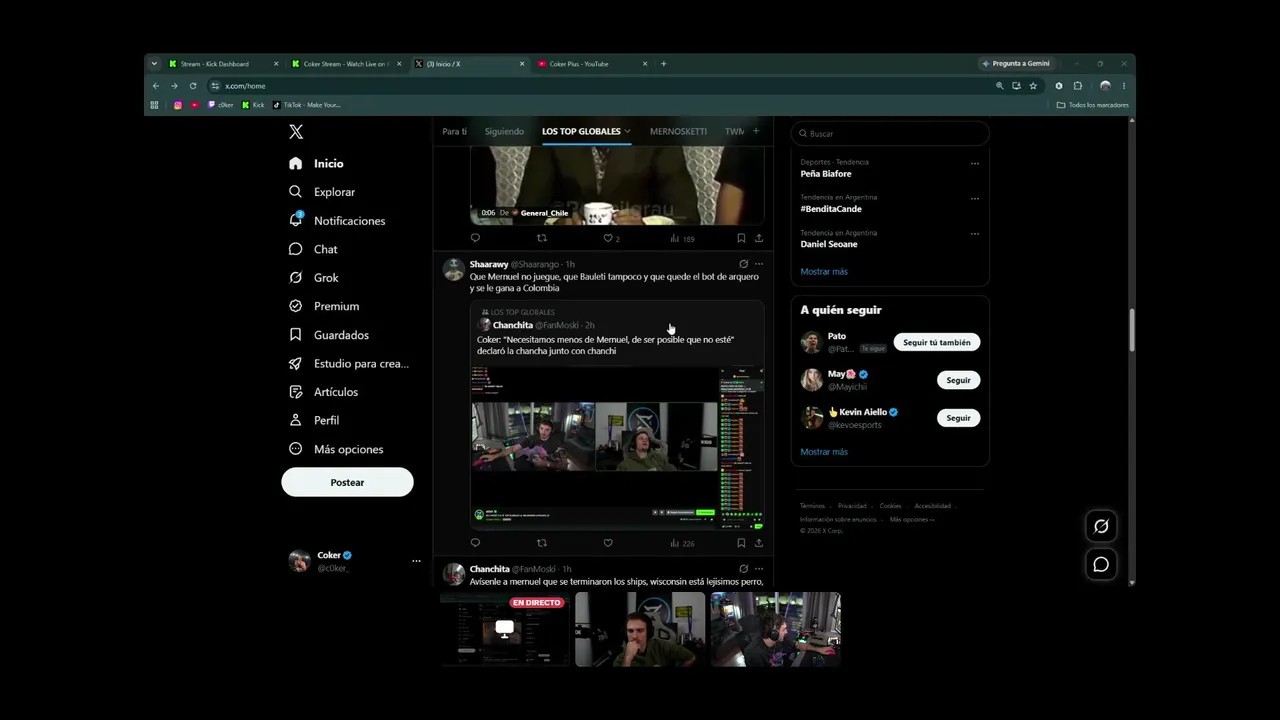The height and width of the screenshot is (720, 1280).
Task: Open Coker account menu dots
Action: tap(416, 561)
